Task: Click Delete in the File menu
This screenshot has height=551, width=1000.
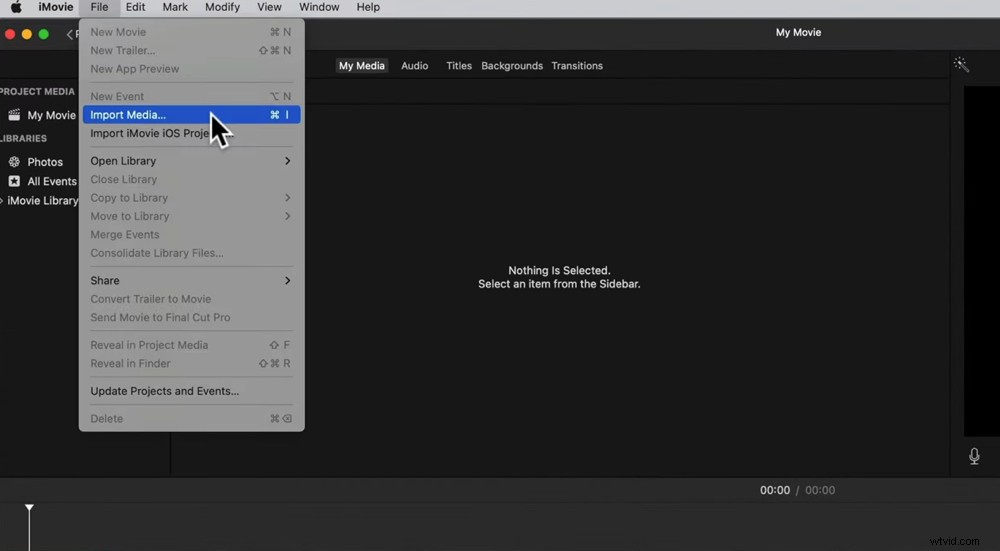Action: pyautogui.click(x=191, y=419)
